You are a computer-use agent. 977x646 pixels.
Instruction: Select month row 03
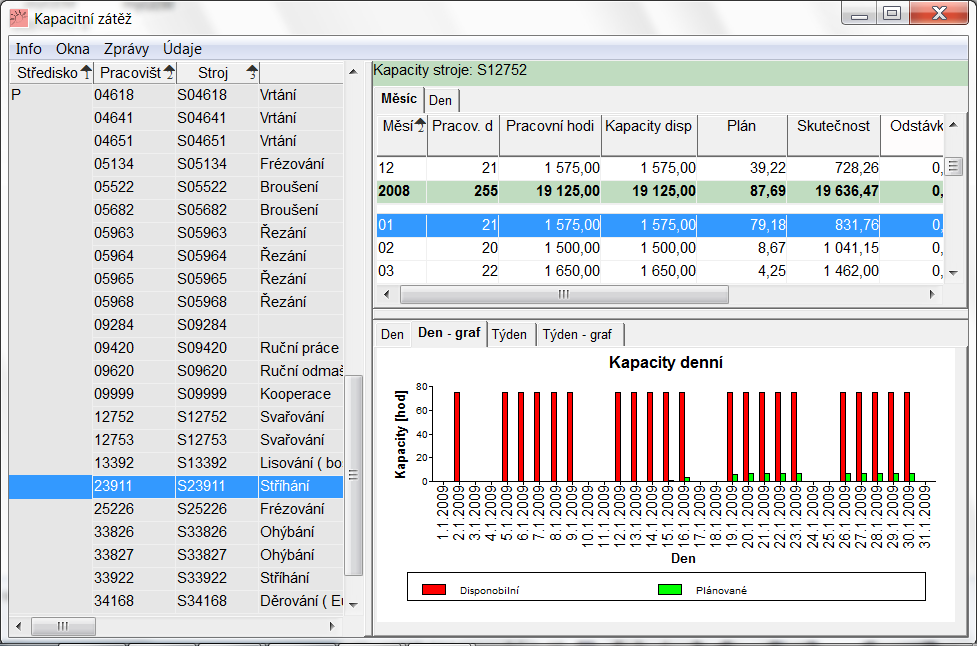[660, 271]
